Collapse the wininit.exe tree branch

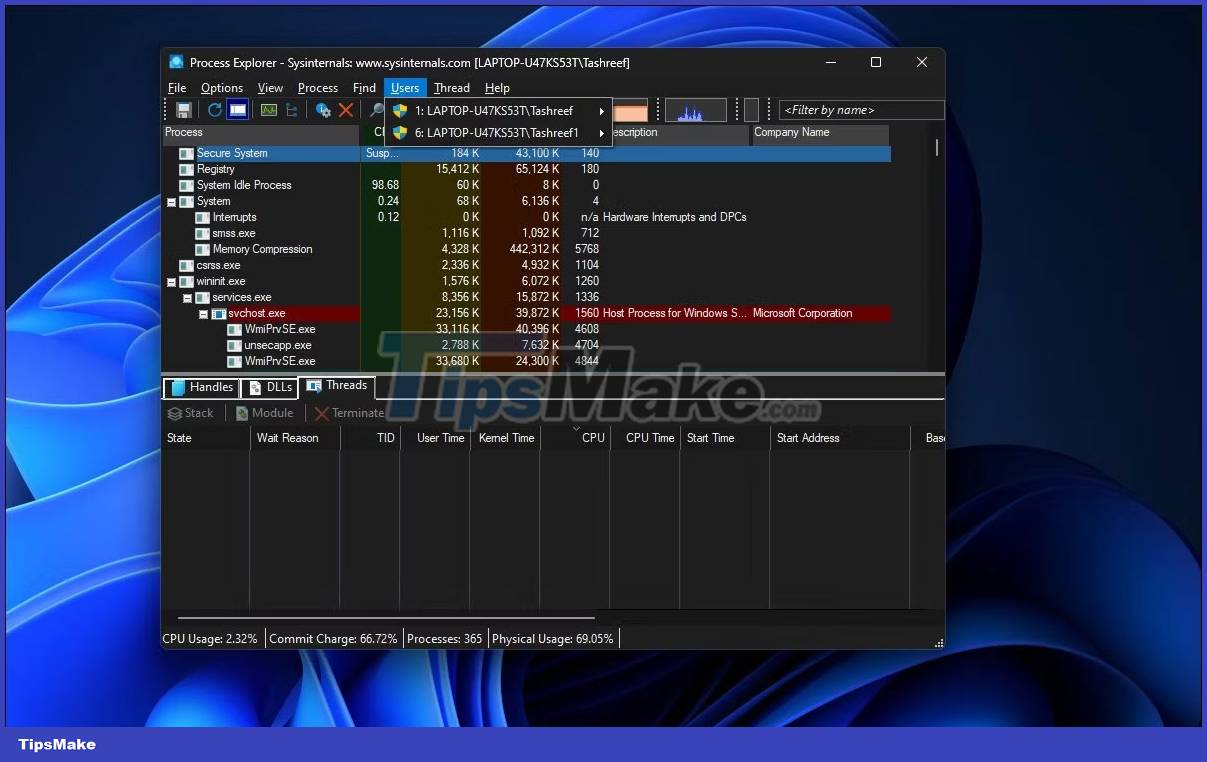tap(171, 281)
